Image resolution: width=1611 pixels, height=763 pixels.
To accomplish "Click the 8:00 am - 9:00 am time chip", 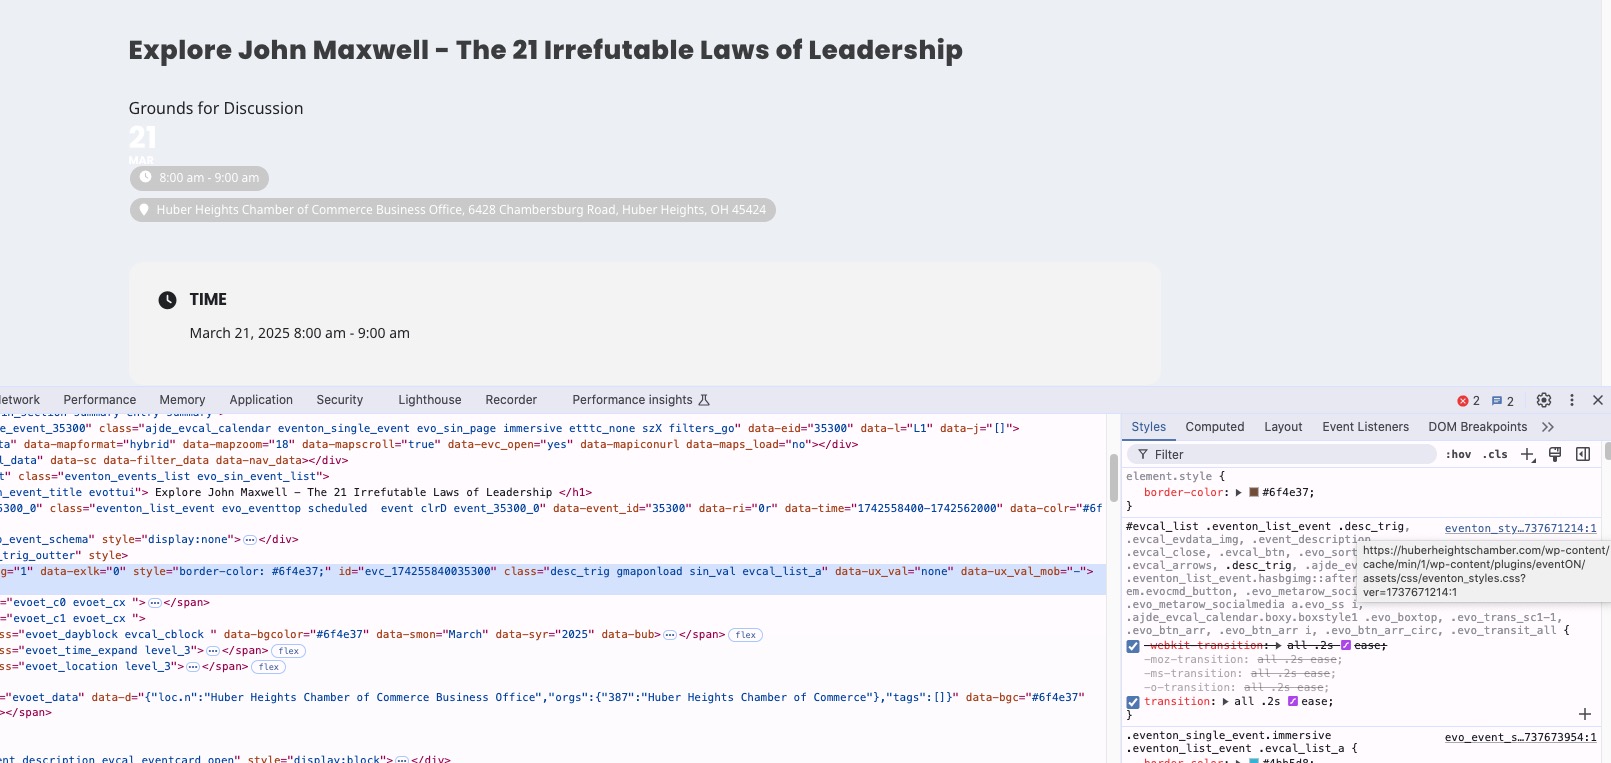I will coord(199,178).
